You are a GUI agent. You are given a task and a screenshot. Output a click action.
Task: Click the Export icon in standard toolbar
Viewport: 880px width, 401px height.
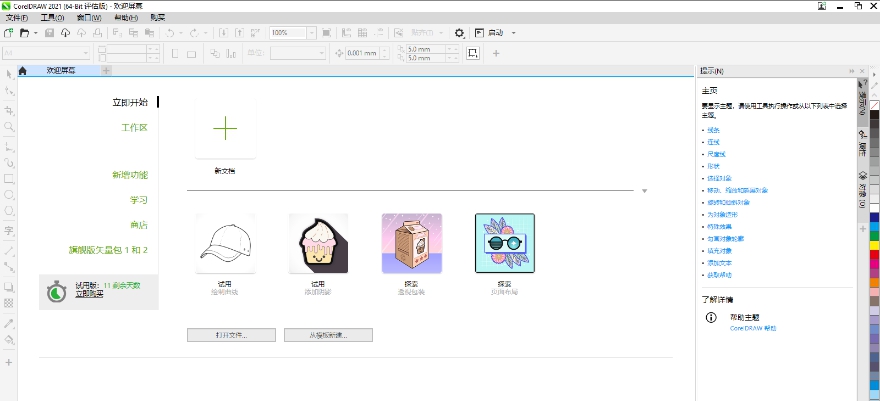(x=239, y=33)
